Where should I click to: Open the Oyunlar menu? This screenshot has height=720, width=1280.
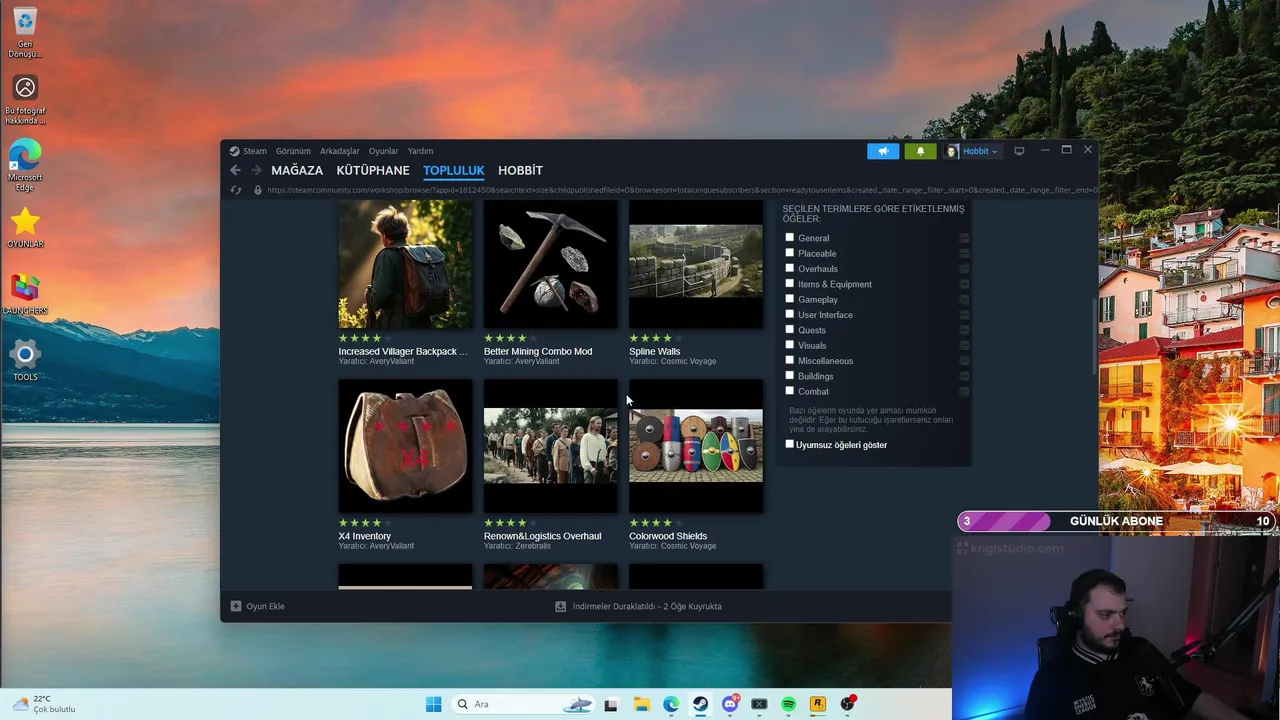383,151
